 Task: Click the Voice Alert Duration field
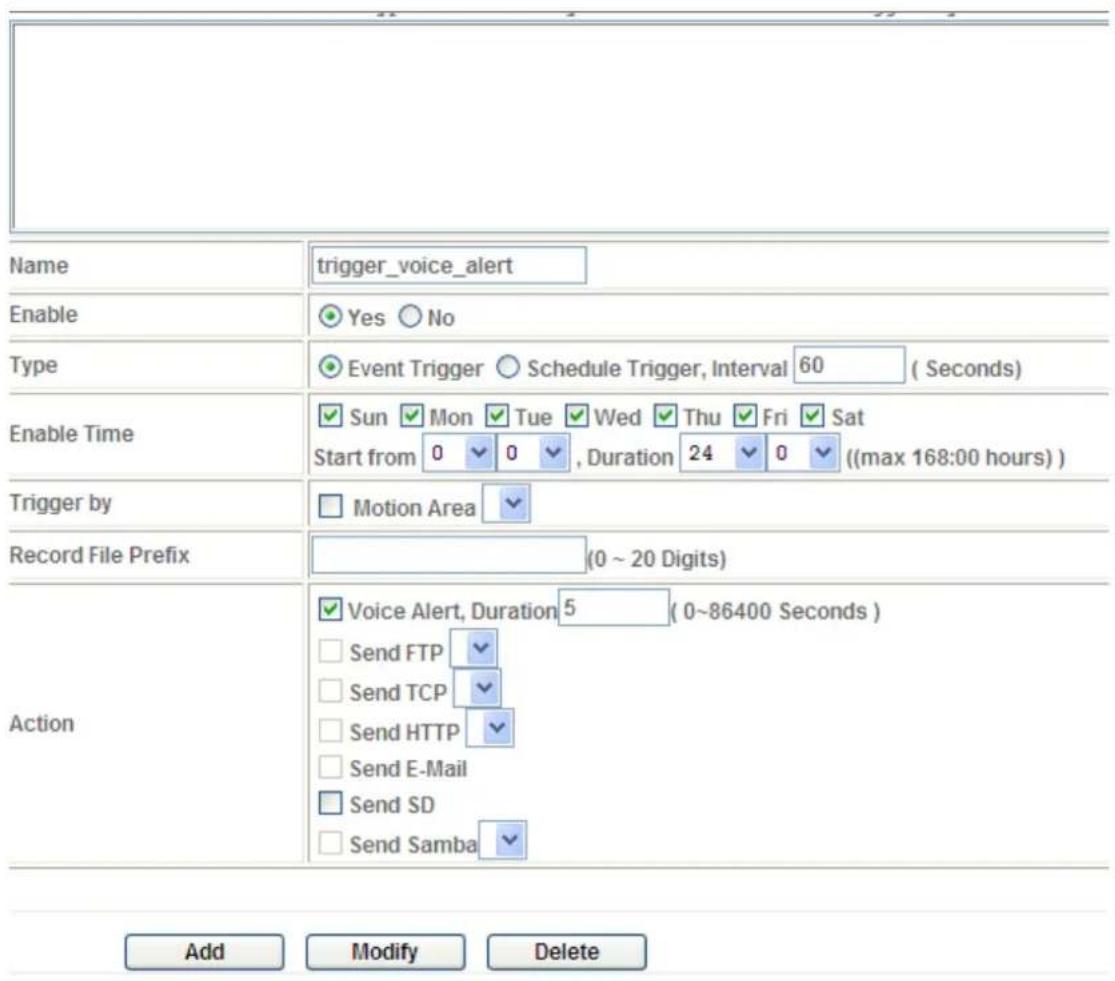pyautogui.click(x=614, y=608)
